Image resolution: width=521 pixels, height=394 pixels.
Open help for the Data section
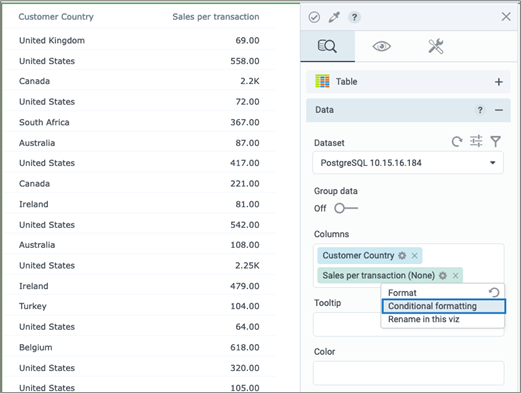click(480, 110)
